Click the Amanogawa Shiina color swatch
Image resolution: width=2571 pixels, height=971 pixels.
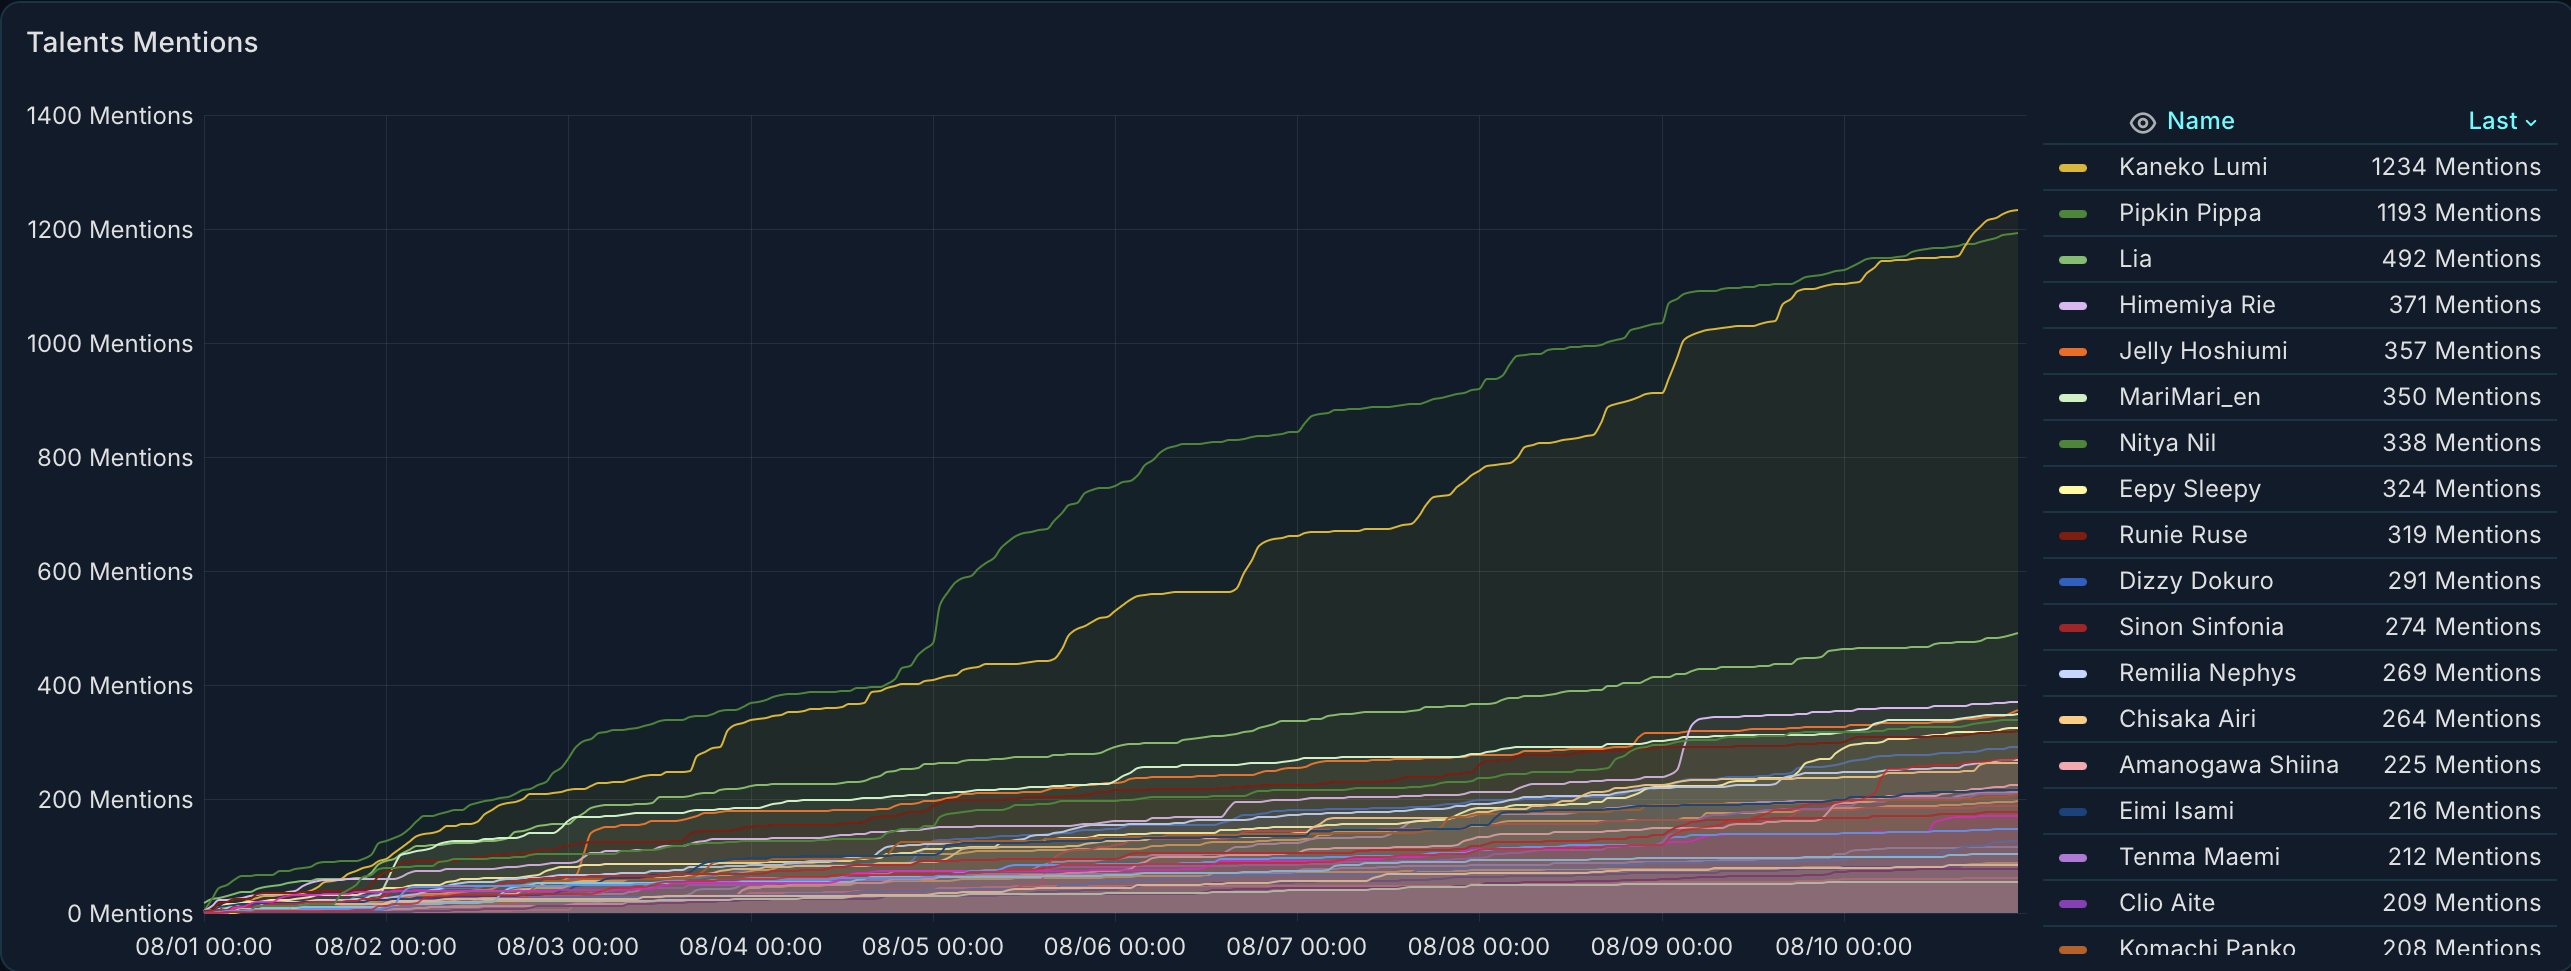point(2073,766)
